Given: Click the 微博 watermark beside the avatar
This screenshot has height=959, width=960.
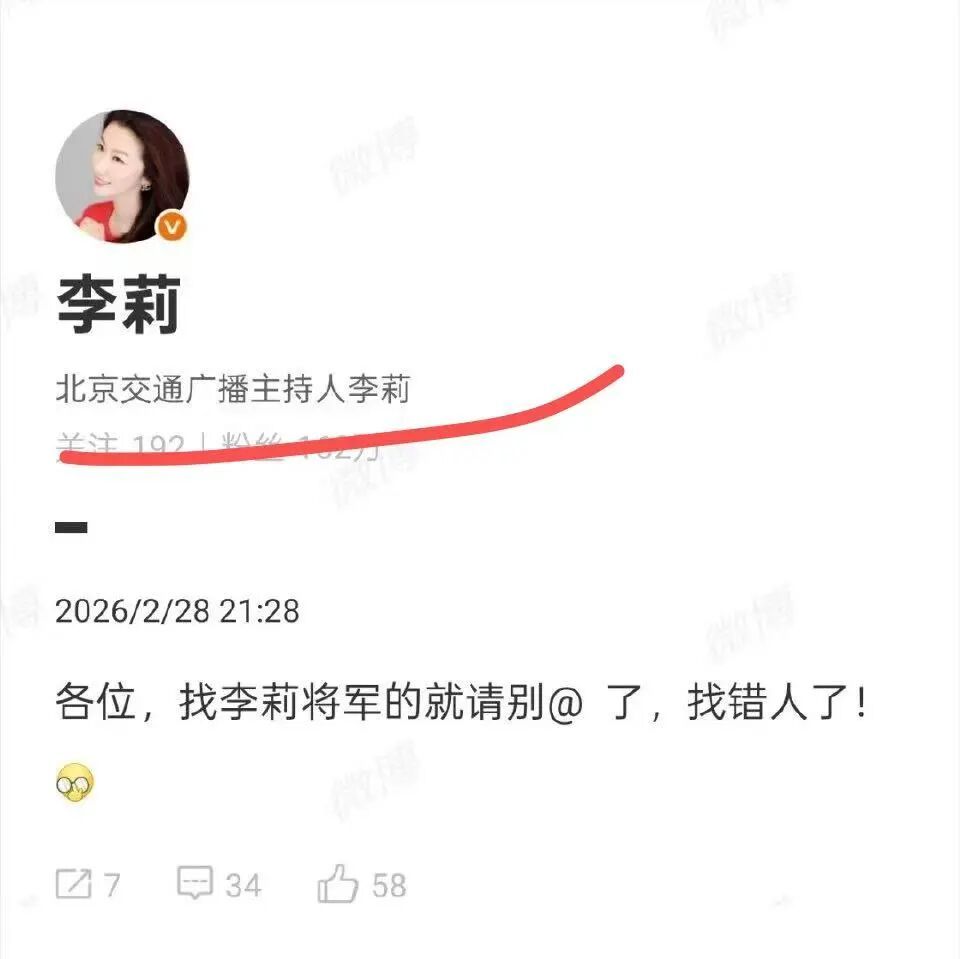Looking at the screenshot, I should pyautogui.click(x=375, y=156).
